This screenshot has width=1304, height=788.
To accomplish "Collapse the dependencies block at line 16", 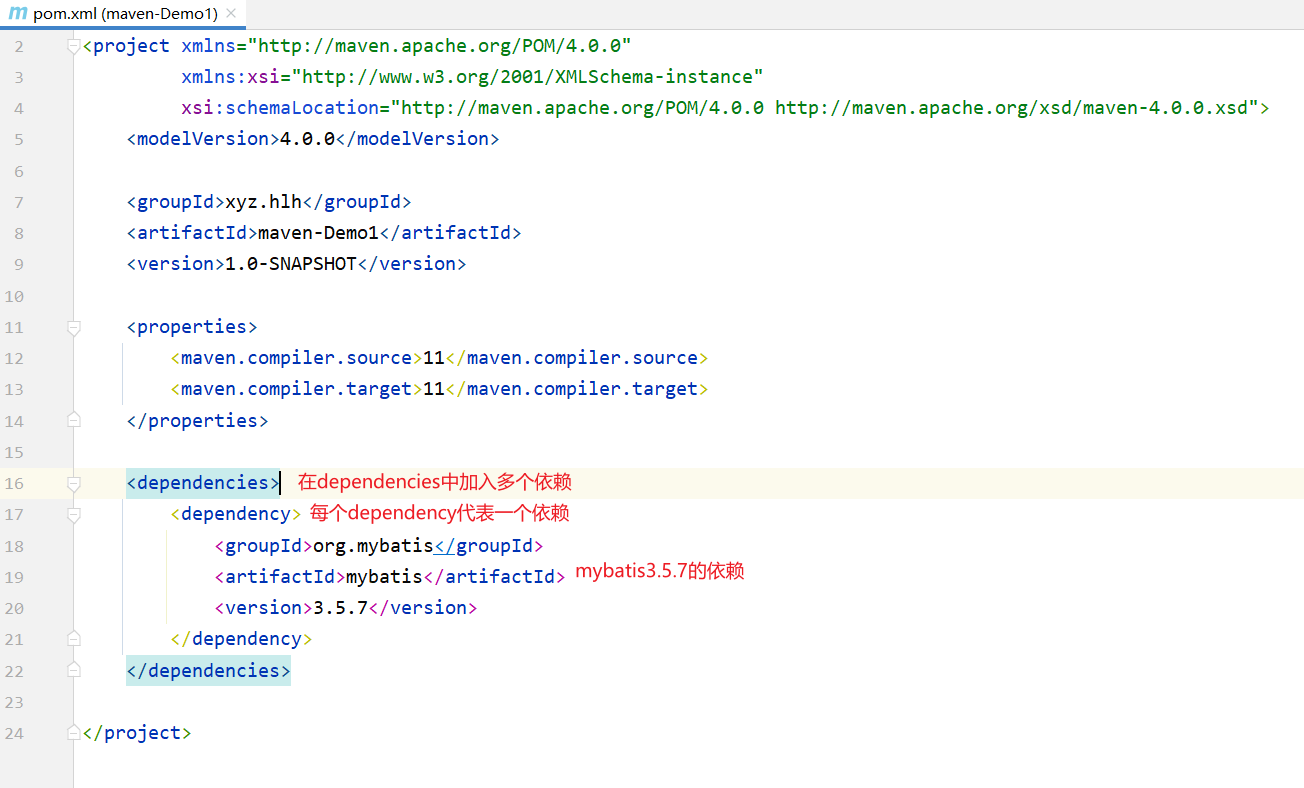I will pyautogui.click(x=73, y=483).
